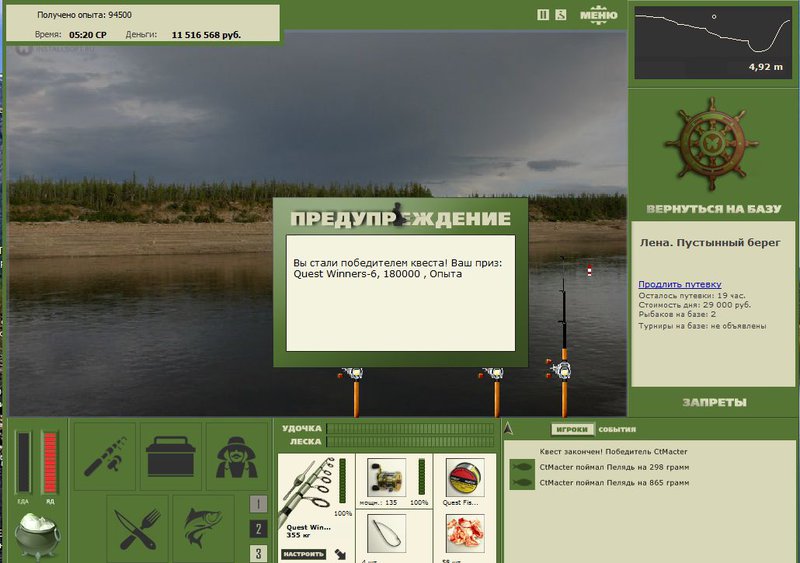Click the pause icon near МЕНЮ

543,15
